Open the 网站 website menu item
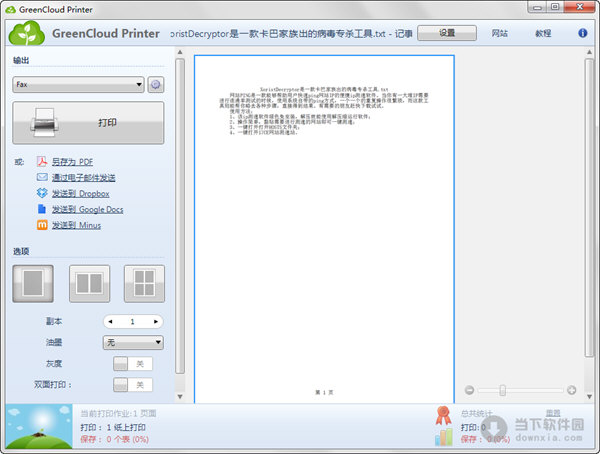This screenshot has height=454, width=600. tap(499, 33)
